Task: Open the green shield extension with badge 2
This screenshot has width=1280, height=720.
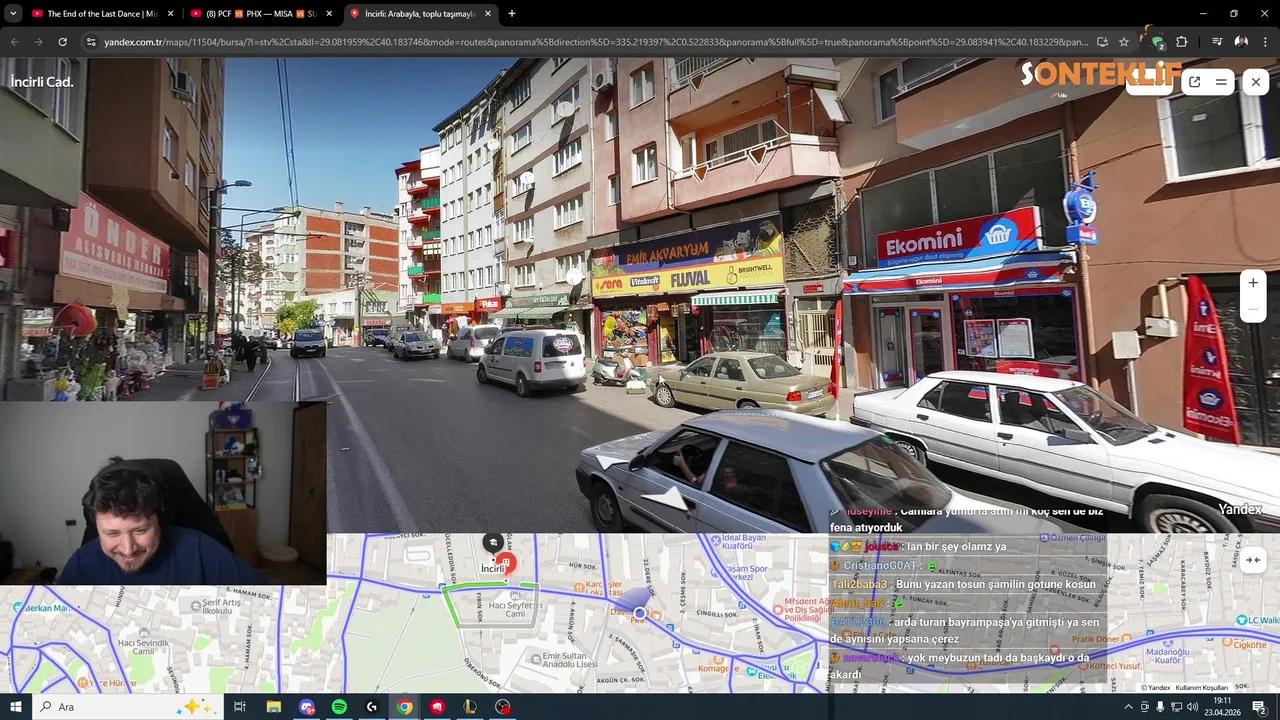Action: [x=1157, y=42]
